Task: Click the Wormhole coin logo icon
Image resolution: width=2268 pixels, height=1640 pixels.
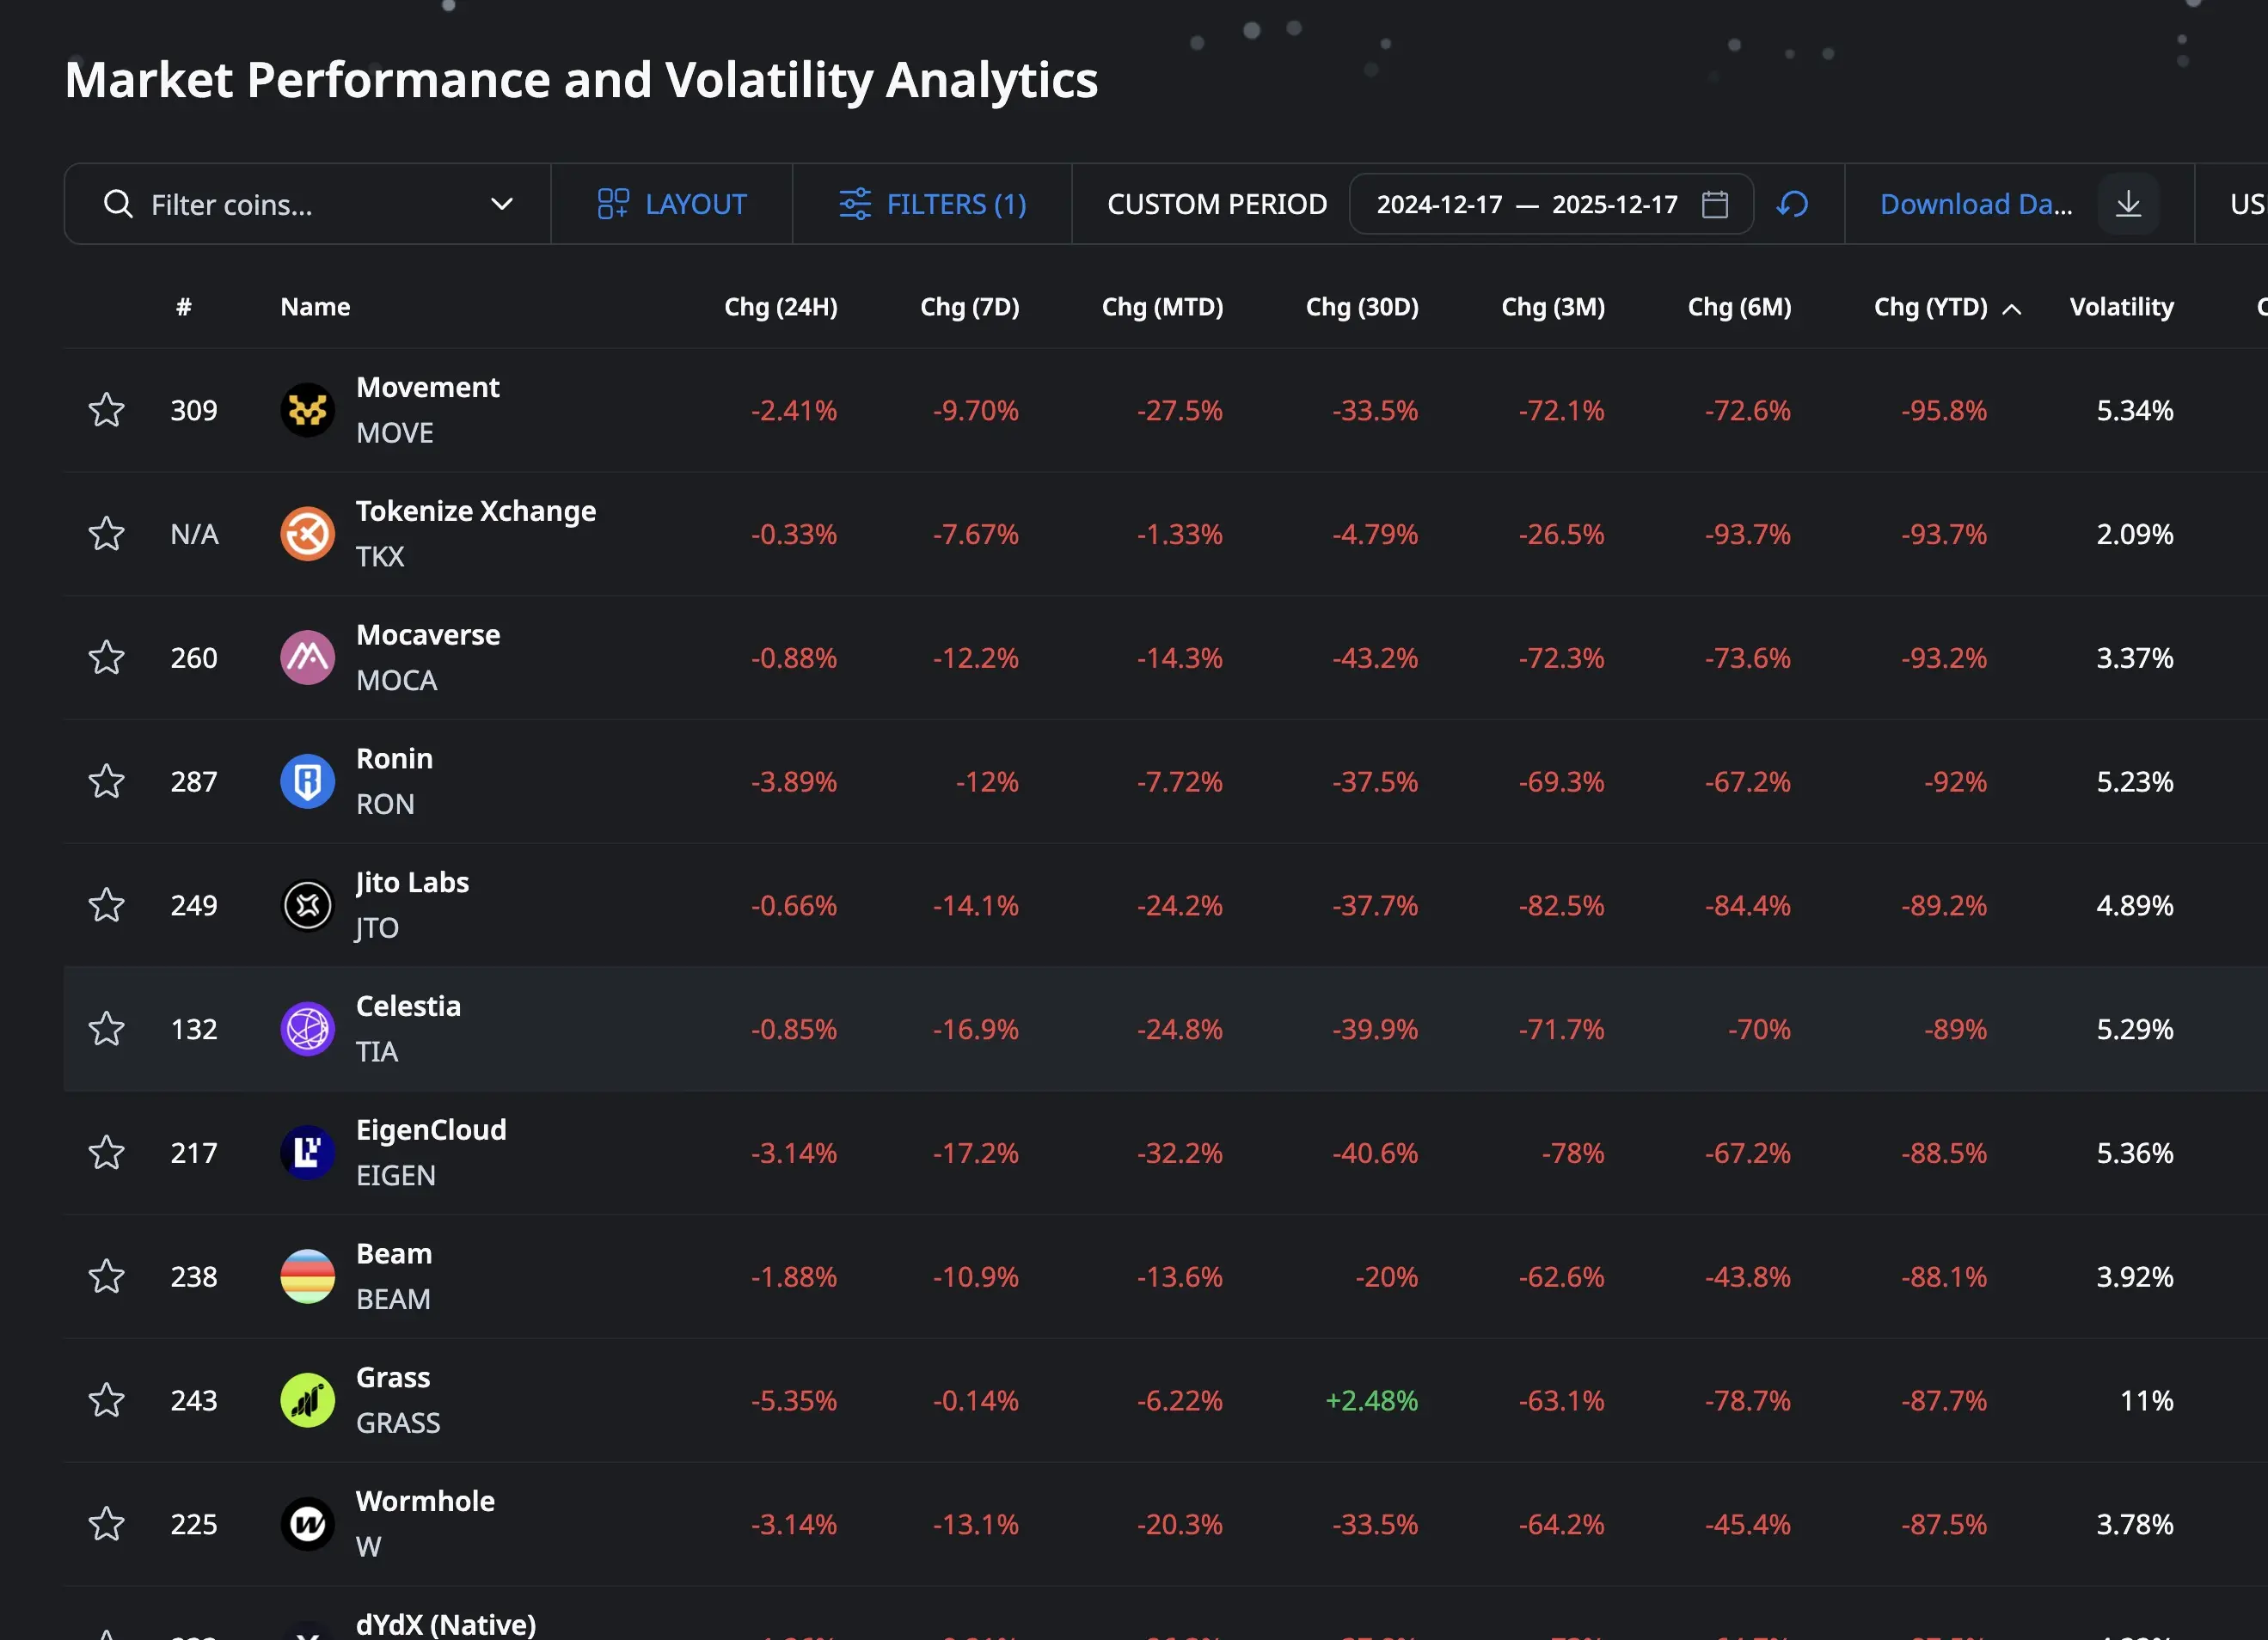Action: coord(307,1524)
